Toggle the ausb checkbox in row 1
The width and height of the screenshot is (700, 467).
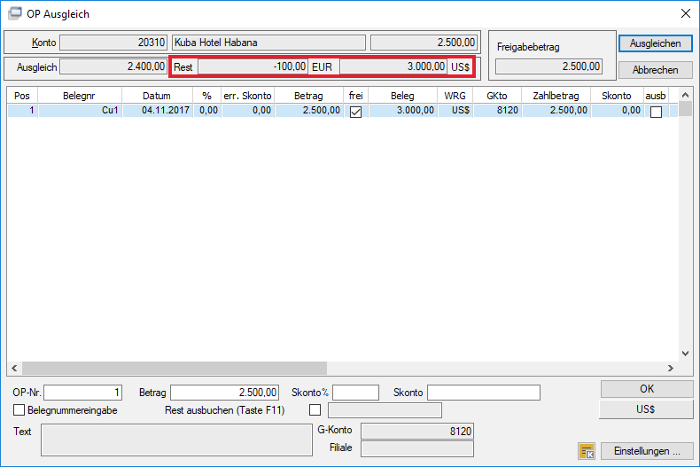coord(656,112)
